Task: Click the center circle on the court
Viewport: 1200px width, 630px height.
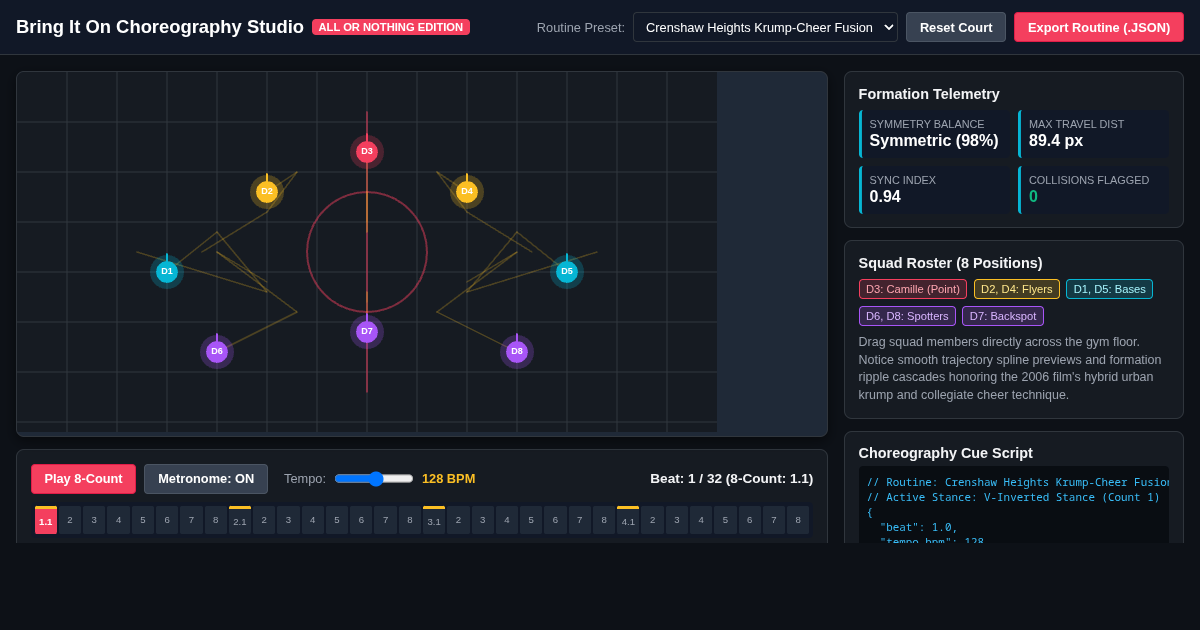Action: click(x=367, y=252)
